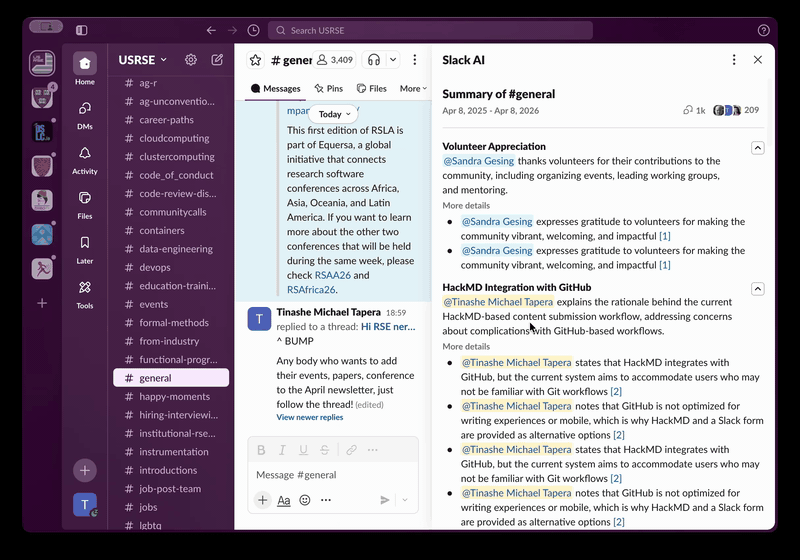Send the message with arrow button
Screen dimensions: 800x560
[385, 500]
